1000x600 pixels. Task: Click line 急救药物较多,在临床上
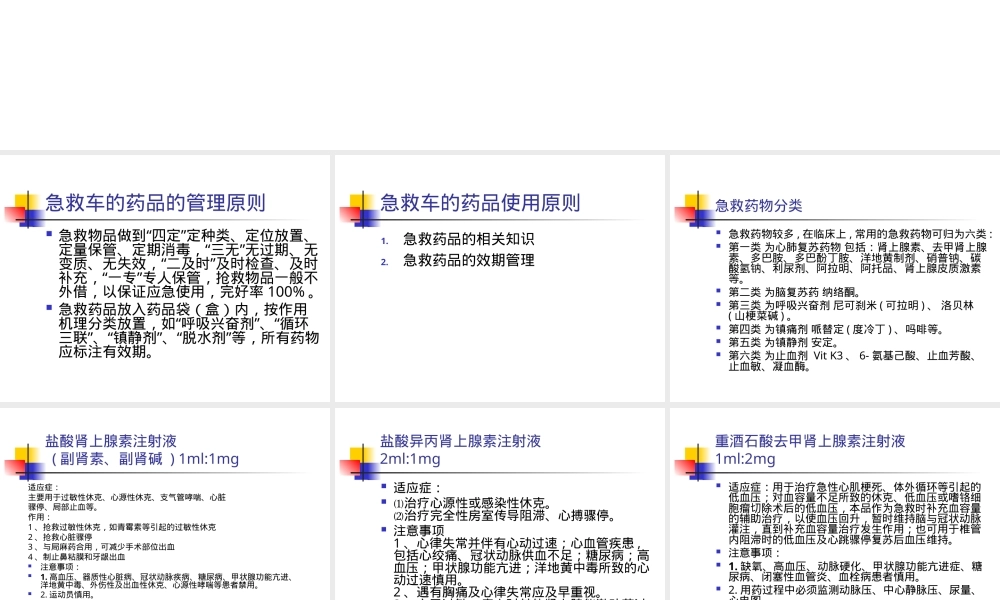[x=861, y=234]
